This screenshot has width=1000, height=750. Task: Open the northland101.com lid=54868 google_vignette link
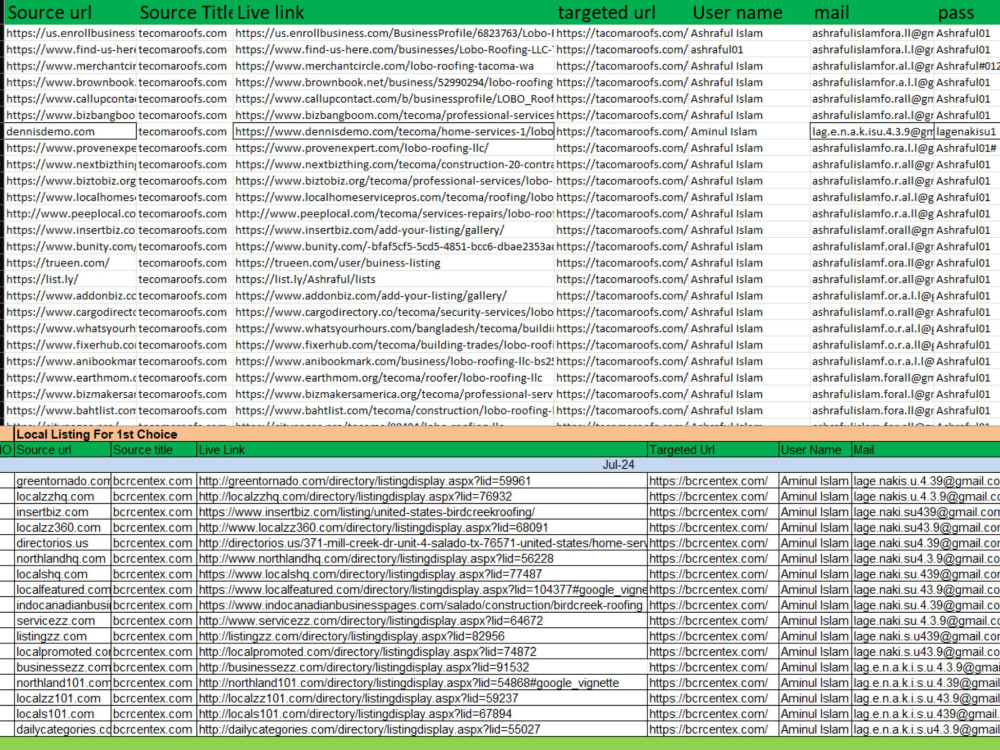click(409, 683)
